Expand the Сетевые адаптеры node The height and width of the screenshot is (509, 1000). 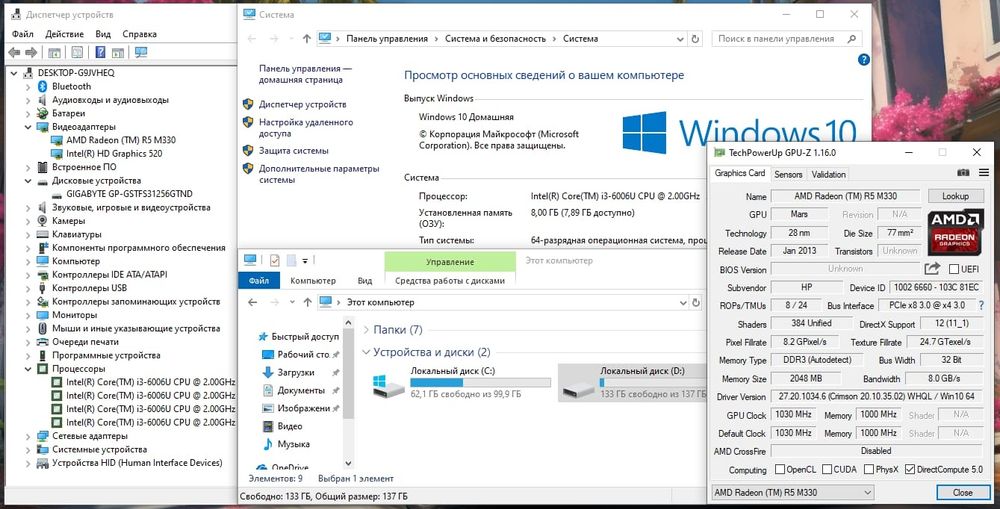pyautogui.click(x=28, y=436)
